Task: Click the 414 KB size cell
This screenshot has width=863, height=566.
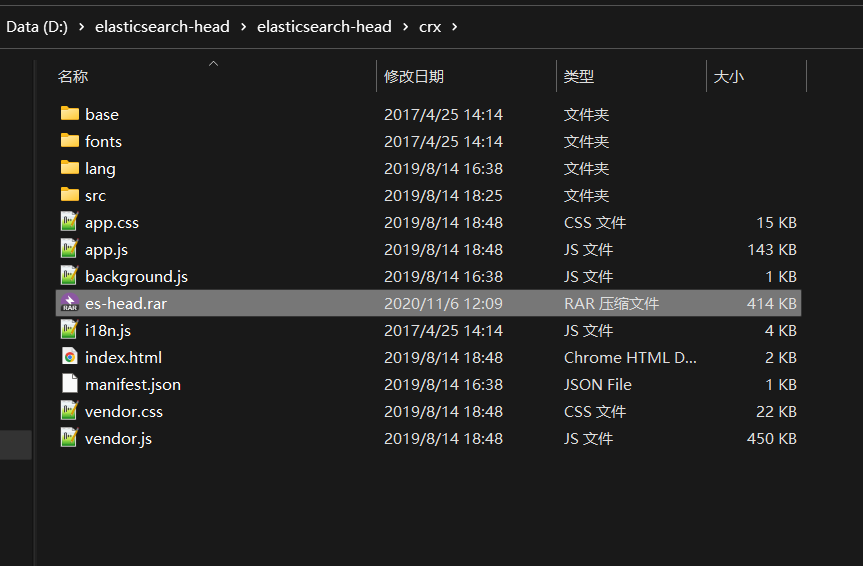Action: (772, 303)
